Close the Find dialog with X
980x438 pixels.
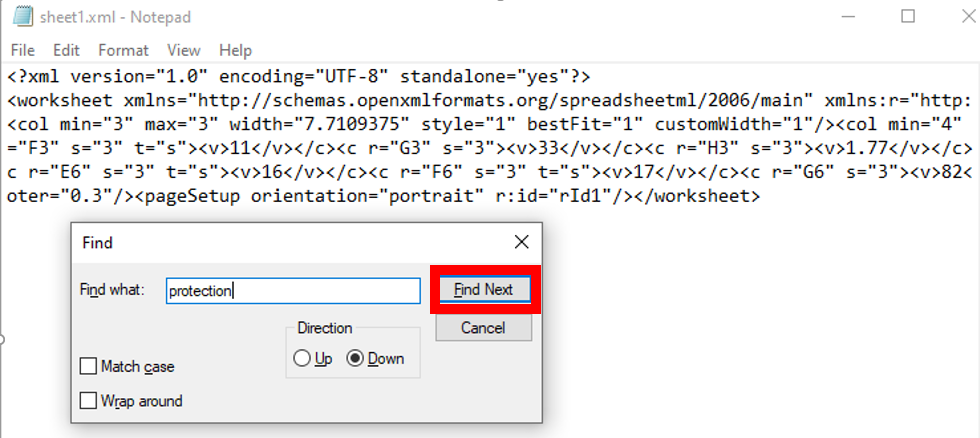[x=521, y=242]
